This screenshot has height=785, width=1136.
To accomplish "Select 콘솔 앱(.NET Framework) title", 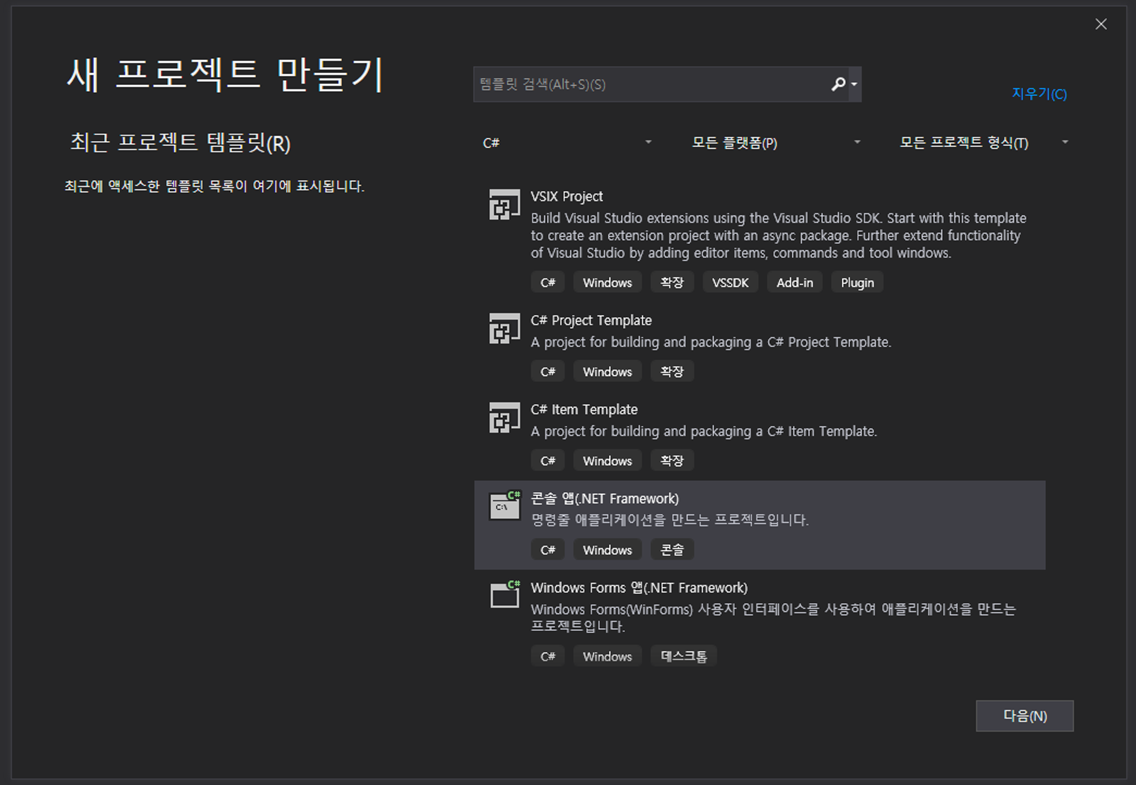I will pyautogui.click(x=605, y=498).
